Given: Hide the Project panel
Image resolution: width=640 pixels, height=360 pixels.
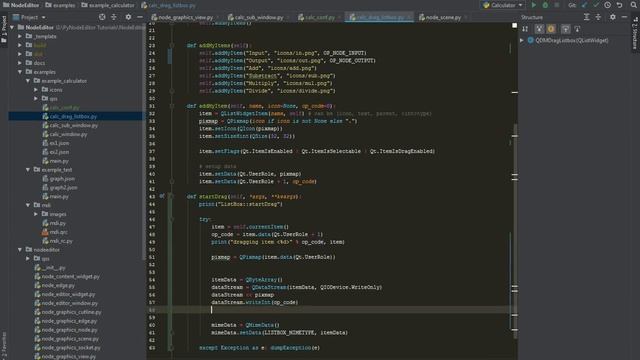Looking at the screenshot, I should click(140, 17).
